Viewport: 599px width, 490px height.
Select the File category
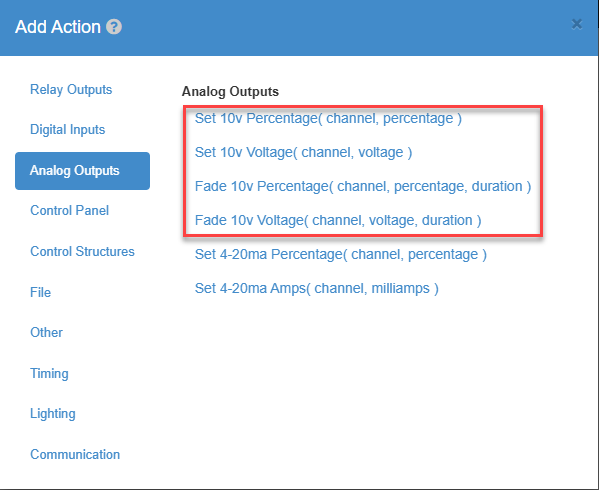tap(40, 292)
